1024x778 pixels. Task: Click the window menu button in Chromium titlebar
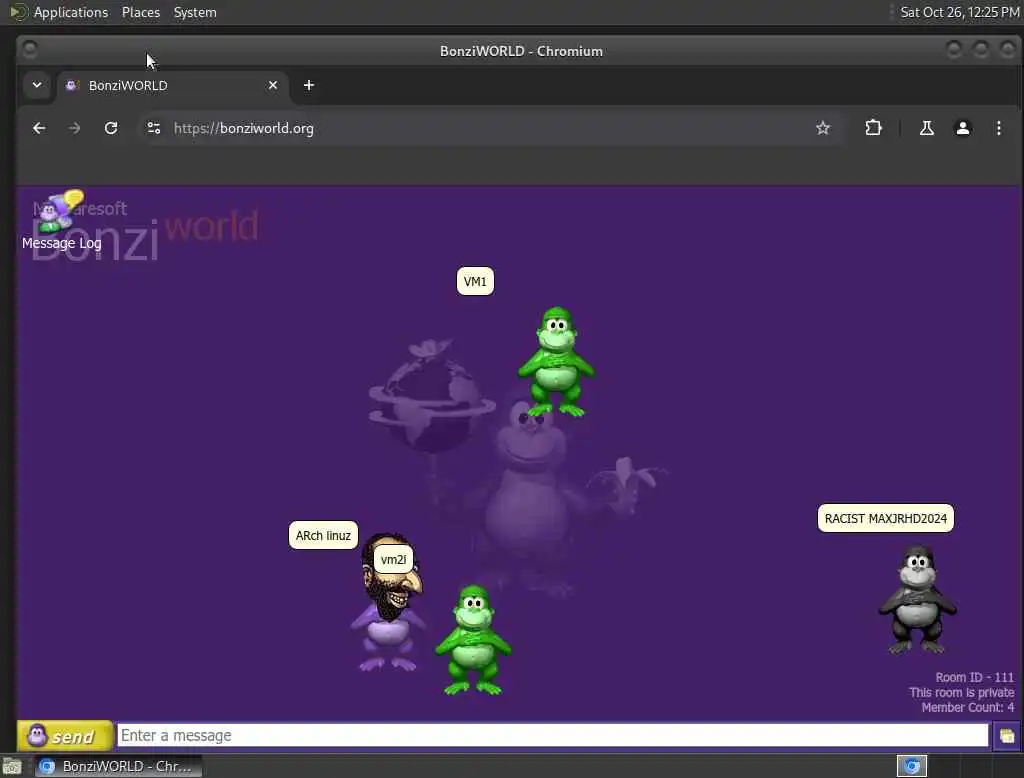click(x=30, y=50)
